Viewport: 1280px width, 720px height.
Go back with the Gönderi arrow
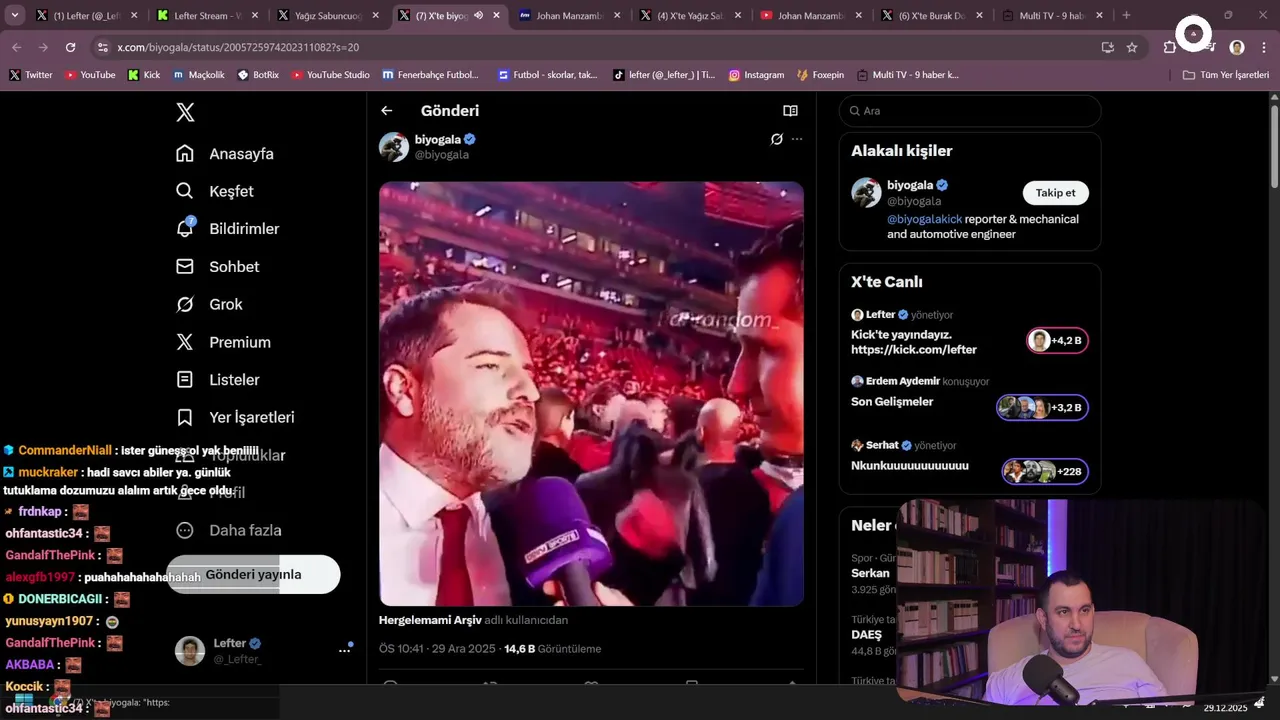[x=386, y=111]
